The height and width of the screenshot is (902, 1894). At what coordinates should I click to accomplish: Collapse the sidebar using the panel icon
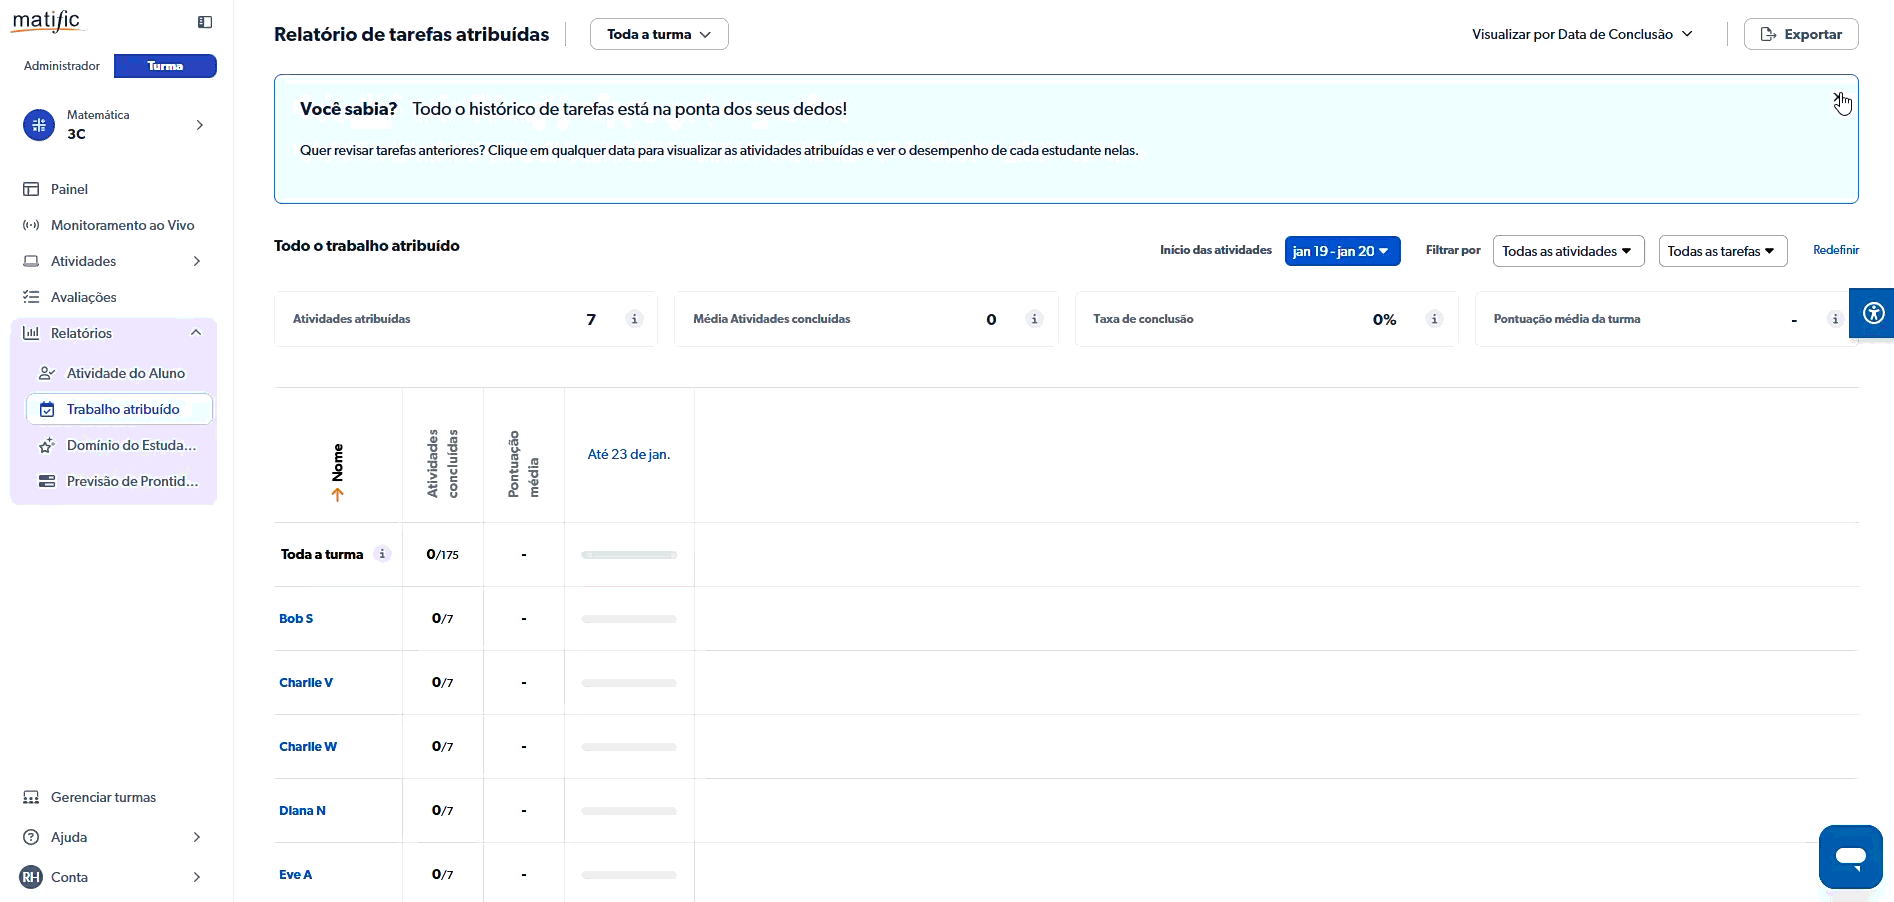tap(205, 22)
